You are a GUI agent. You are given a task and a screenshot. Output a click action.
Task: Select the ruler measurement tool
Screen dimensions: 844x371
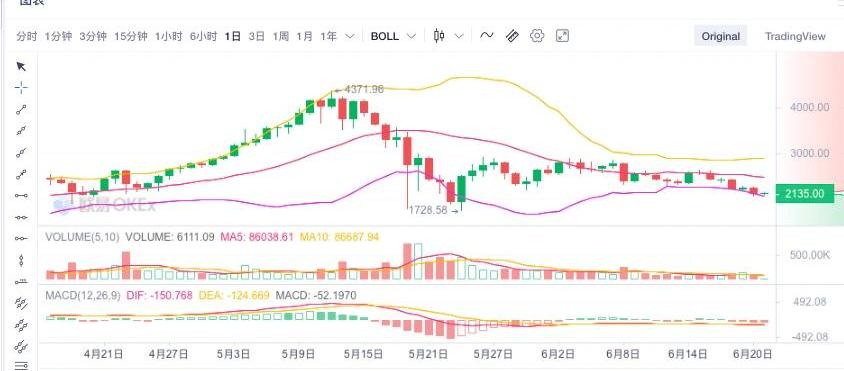(x=512, y=36)
